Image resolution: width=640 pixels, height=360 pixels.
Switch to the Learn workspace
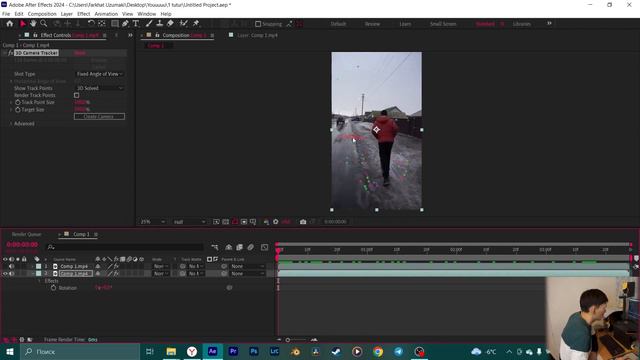405,24
